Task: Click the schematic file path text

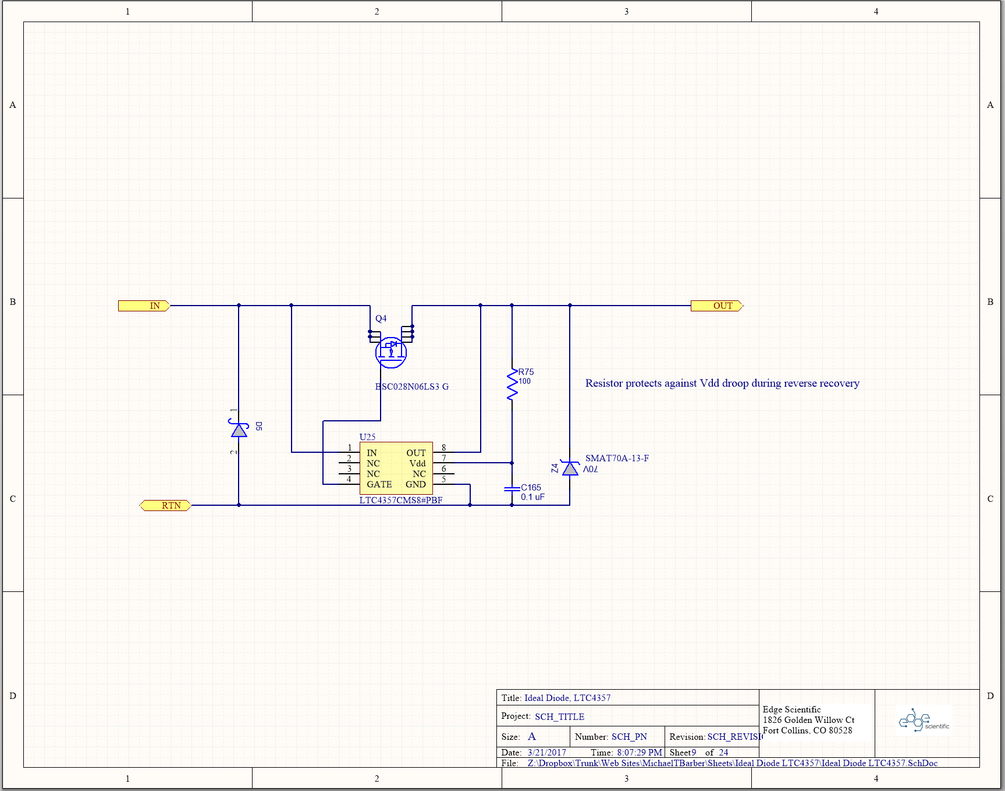Action: coord(732,763)
